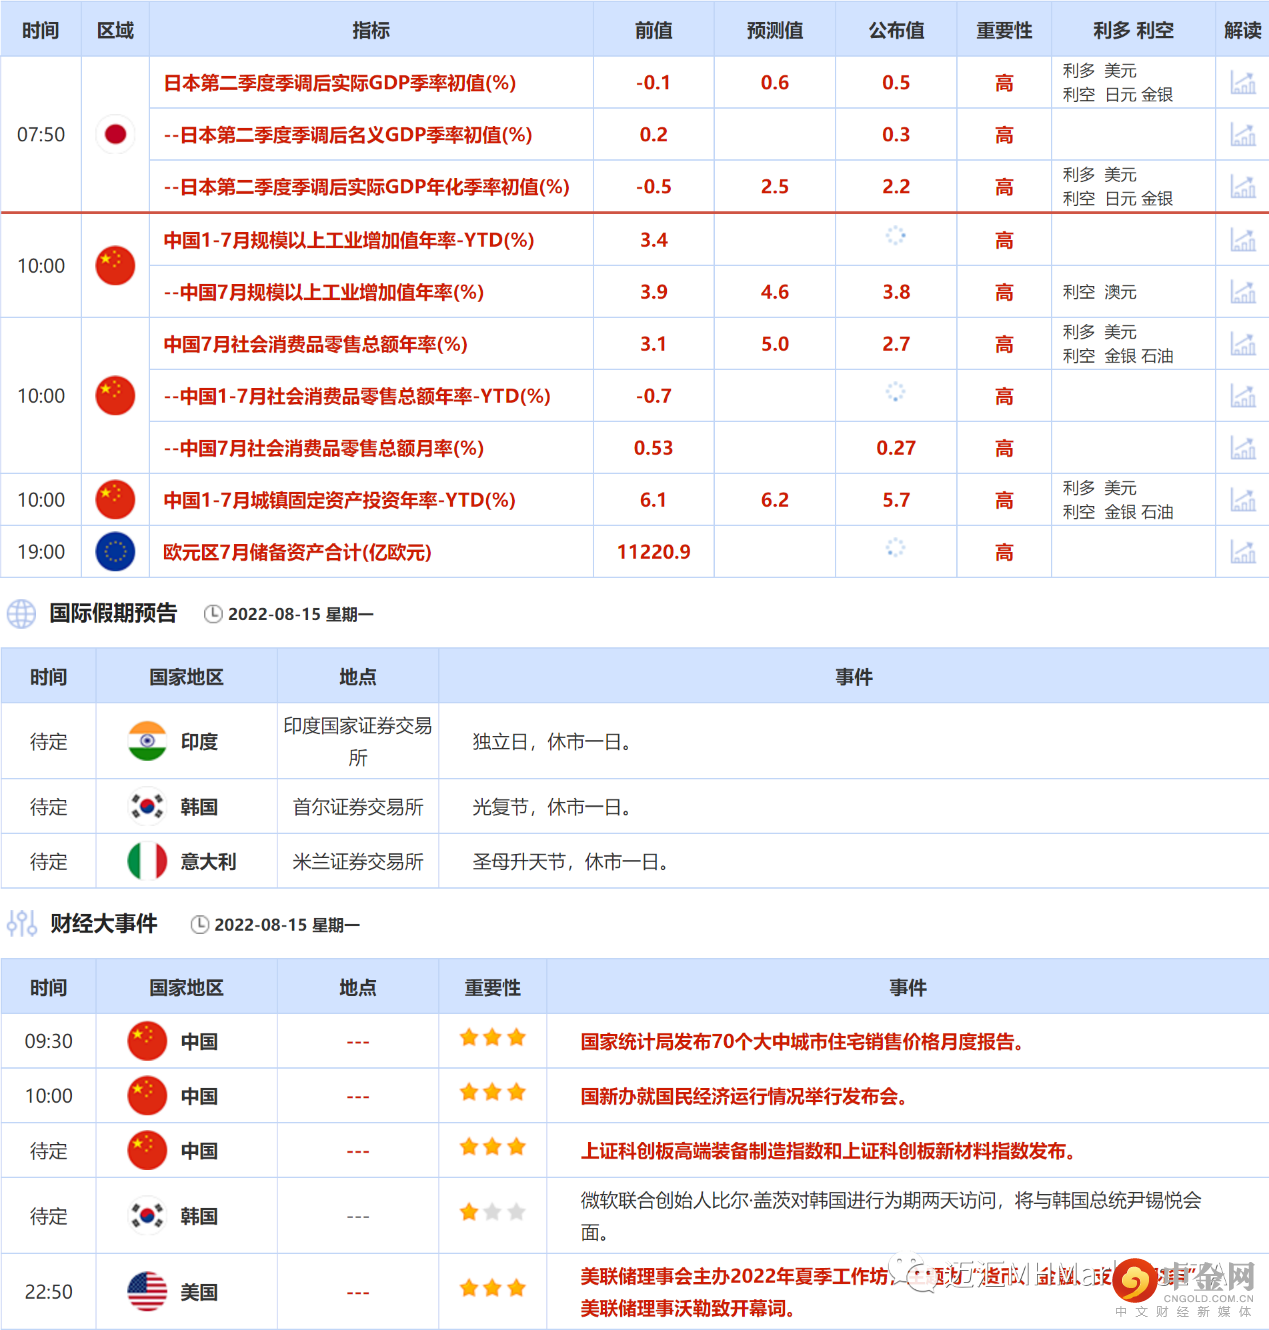Screen dimensions: 1269x1330
Task: Open the chart interpretation icon for Japan GDP row
Action: pyautogui.click(x=1243, y=82)
